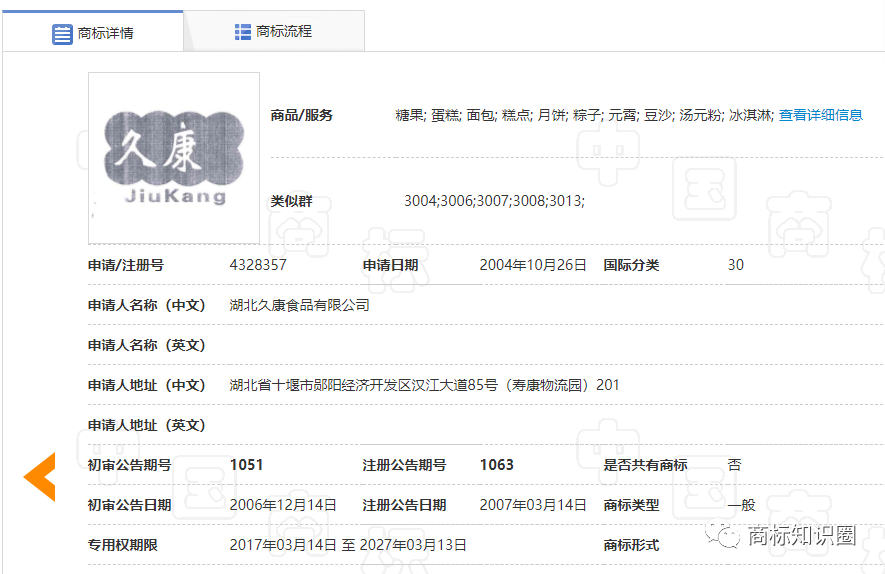The width and height of the screenshot is (885, 574).
Task: Click the 类似群 label
Action: click(x=291, y=201)
